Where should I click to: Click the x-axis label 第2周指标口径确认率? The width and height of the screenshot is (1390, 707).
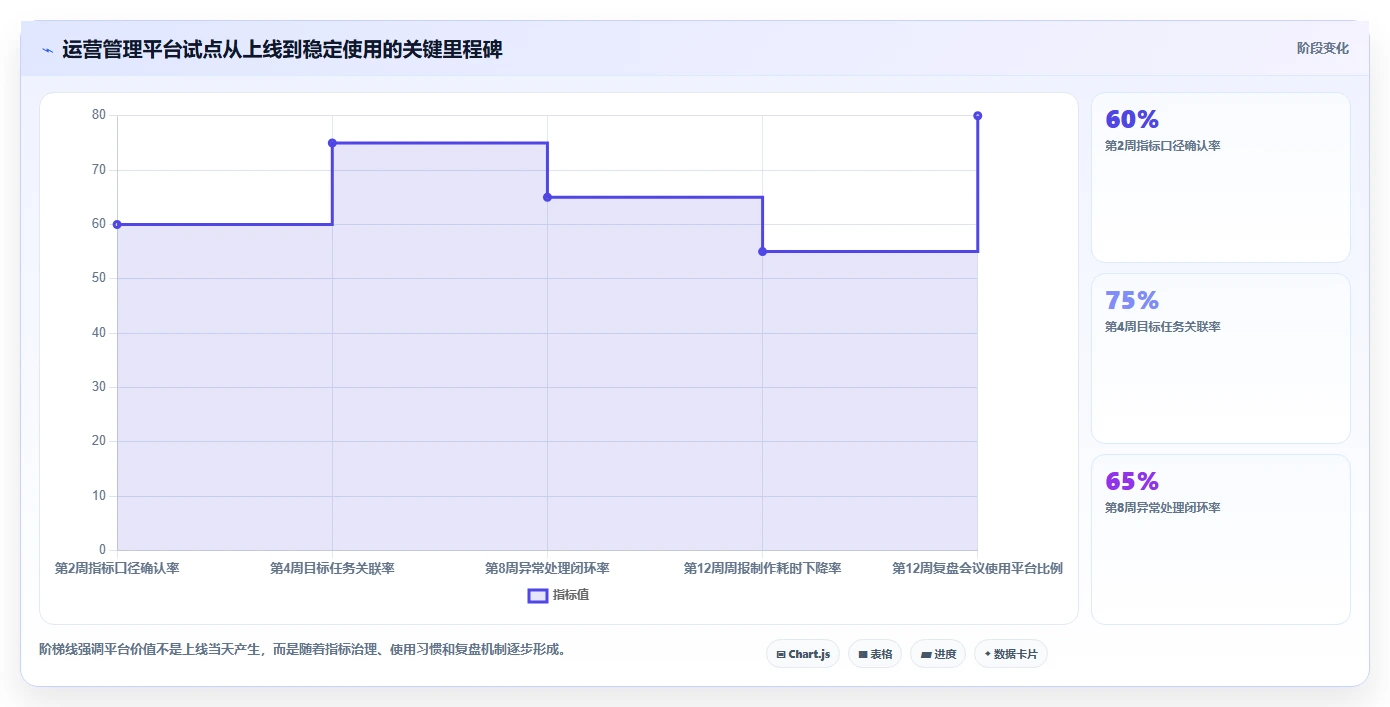pyautogui.click(x=117, y=568)
